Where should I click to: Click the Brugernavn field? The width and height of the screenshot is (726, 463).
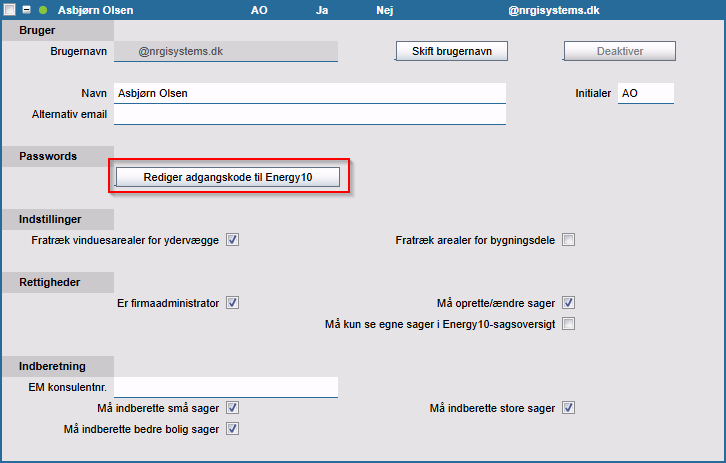[x=226, y=50]
